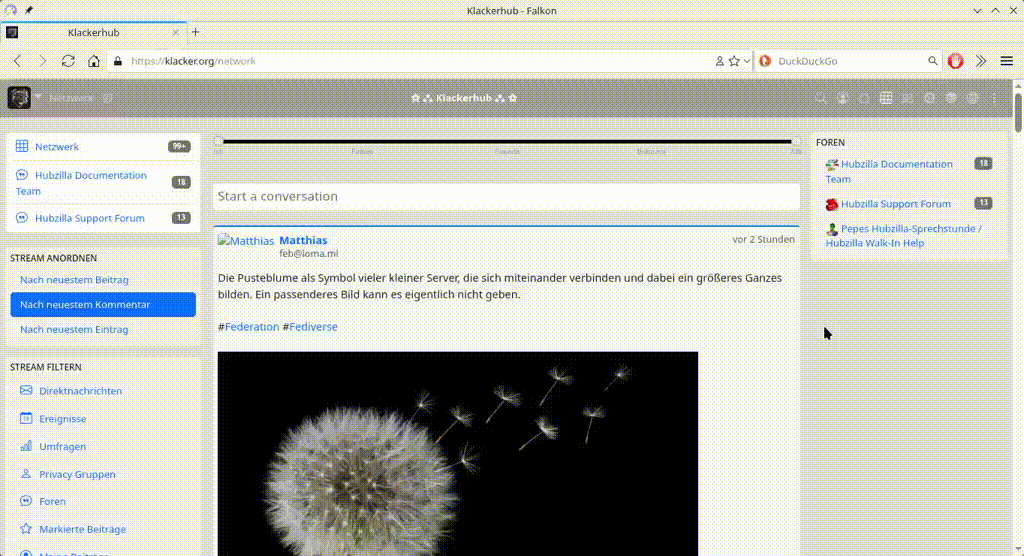Viewport: 1024px width, 556px height.
Task: Open the #Federation hashtag
Action: pos(251,327)
